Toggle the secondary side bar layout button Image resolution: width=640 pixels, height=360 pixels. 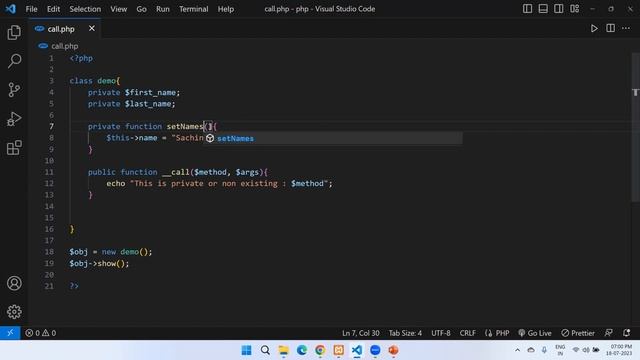(558, 9)
